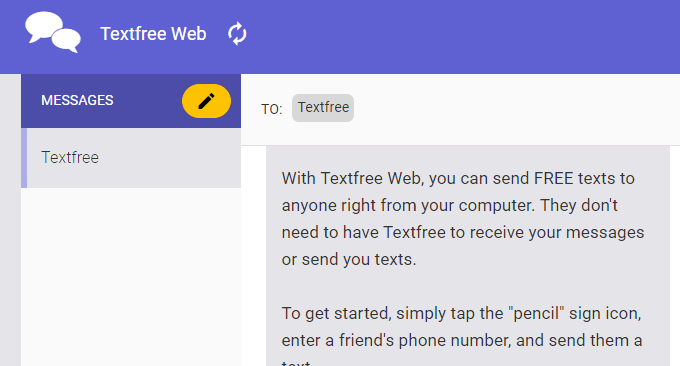Click the Textfree Web title text

coord(153,34)
